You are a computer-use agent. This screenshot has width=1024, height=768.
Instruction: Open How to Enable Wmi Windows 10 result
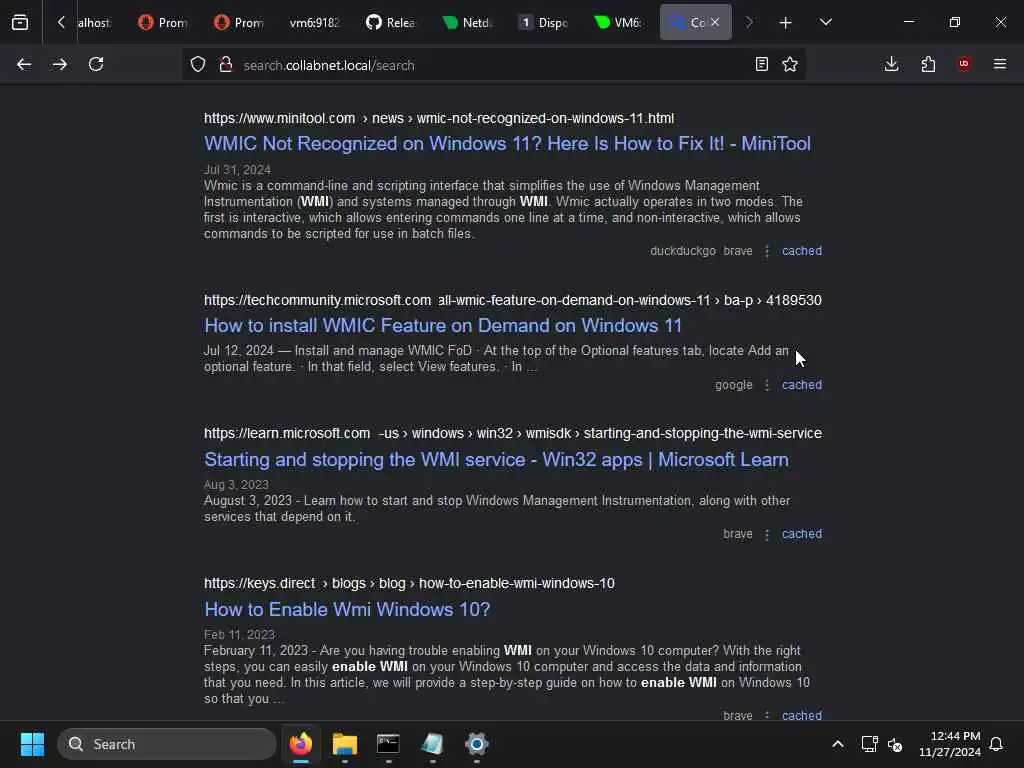point(347,609)
